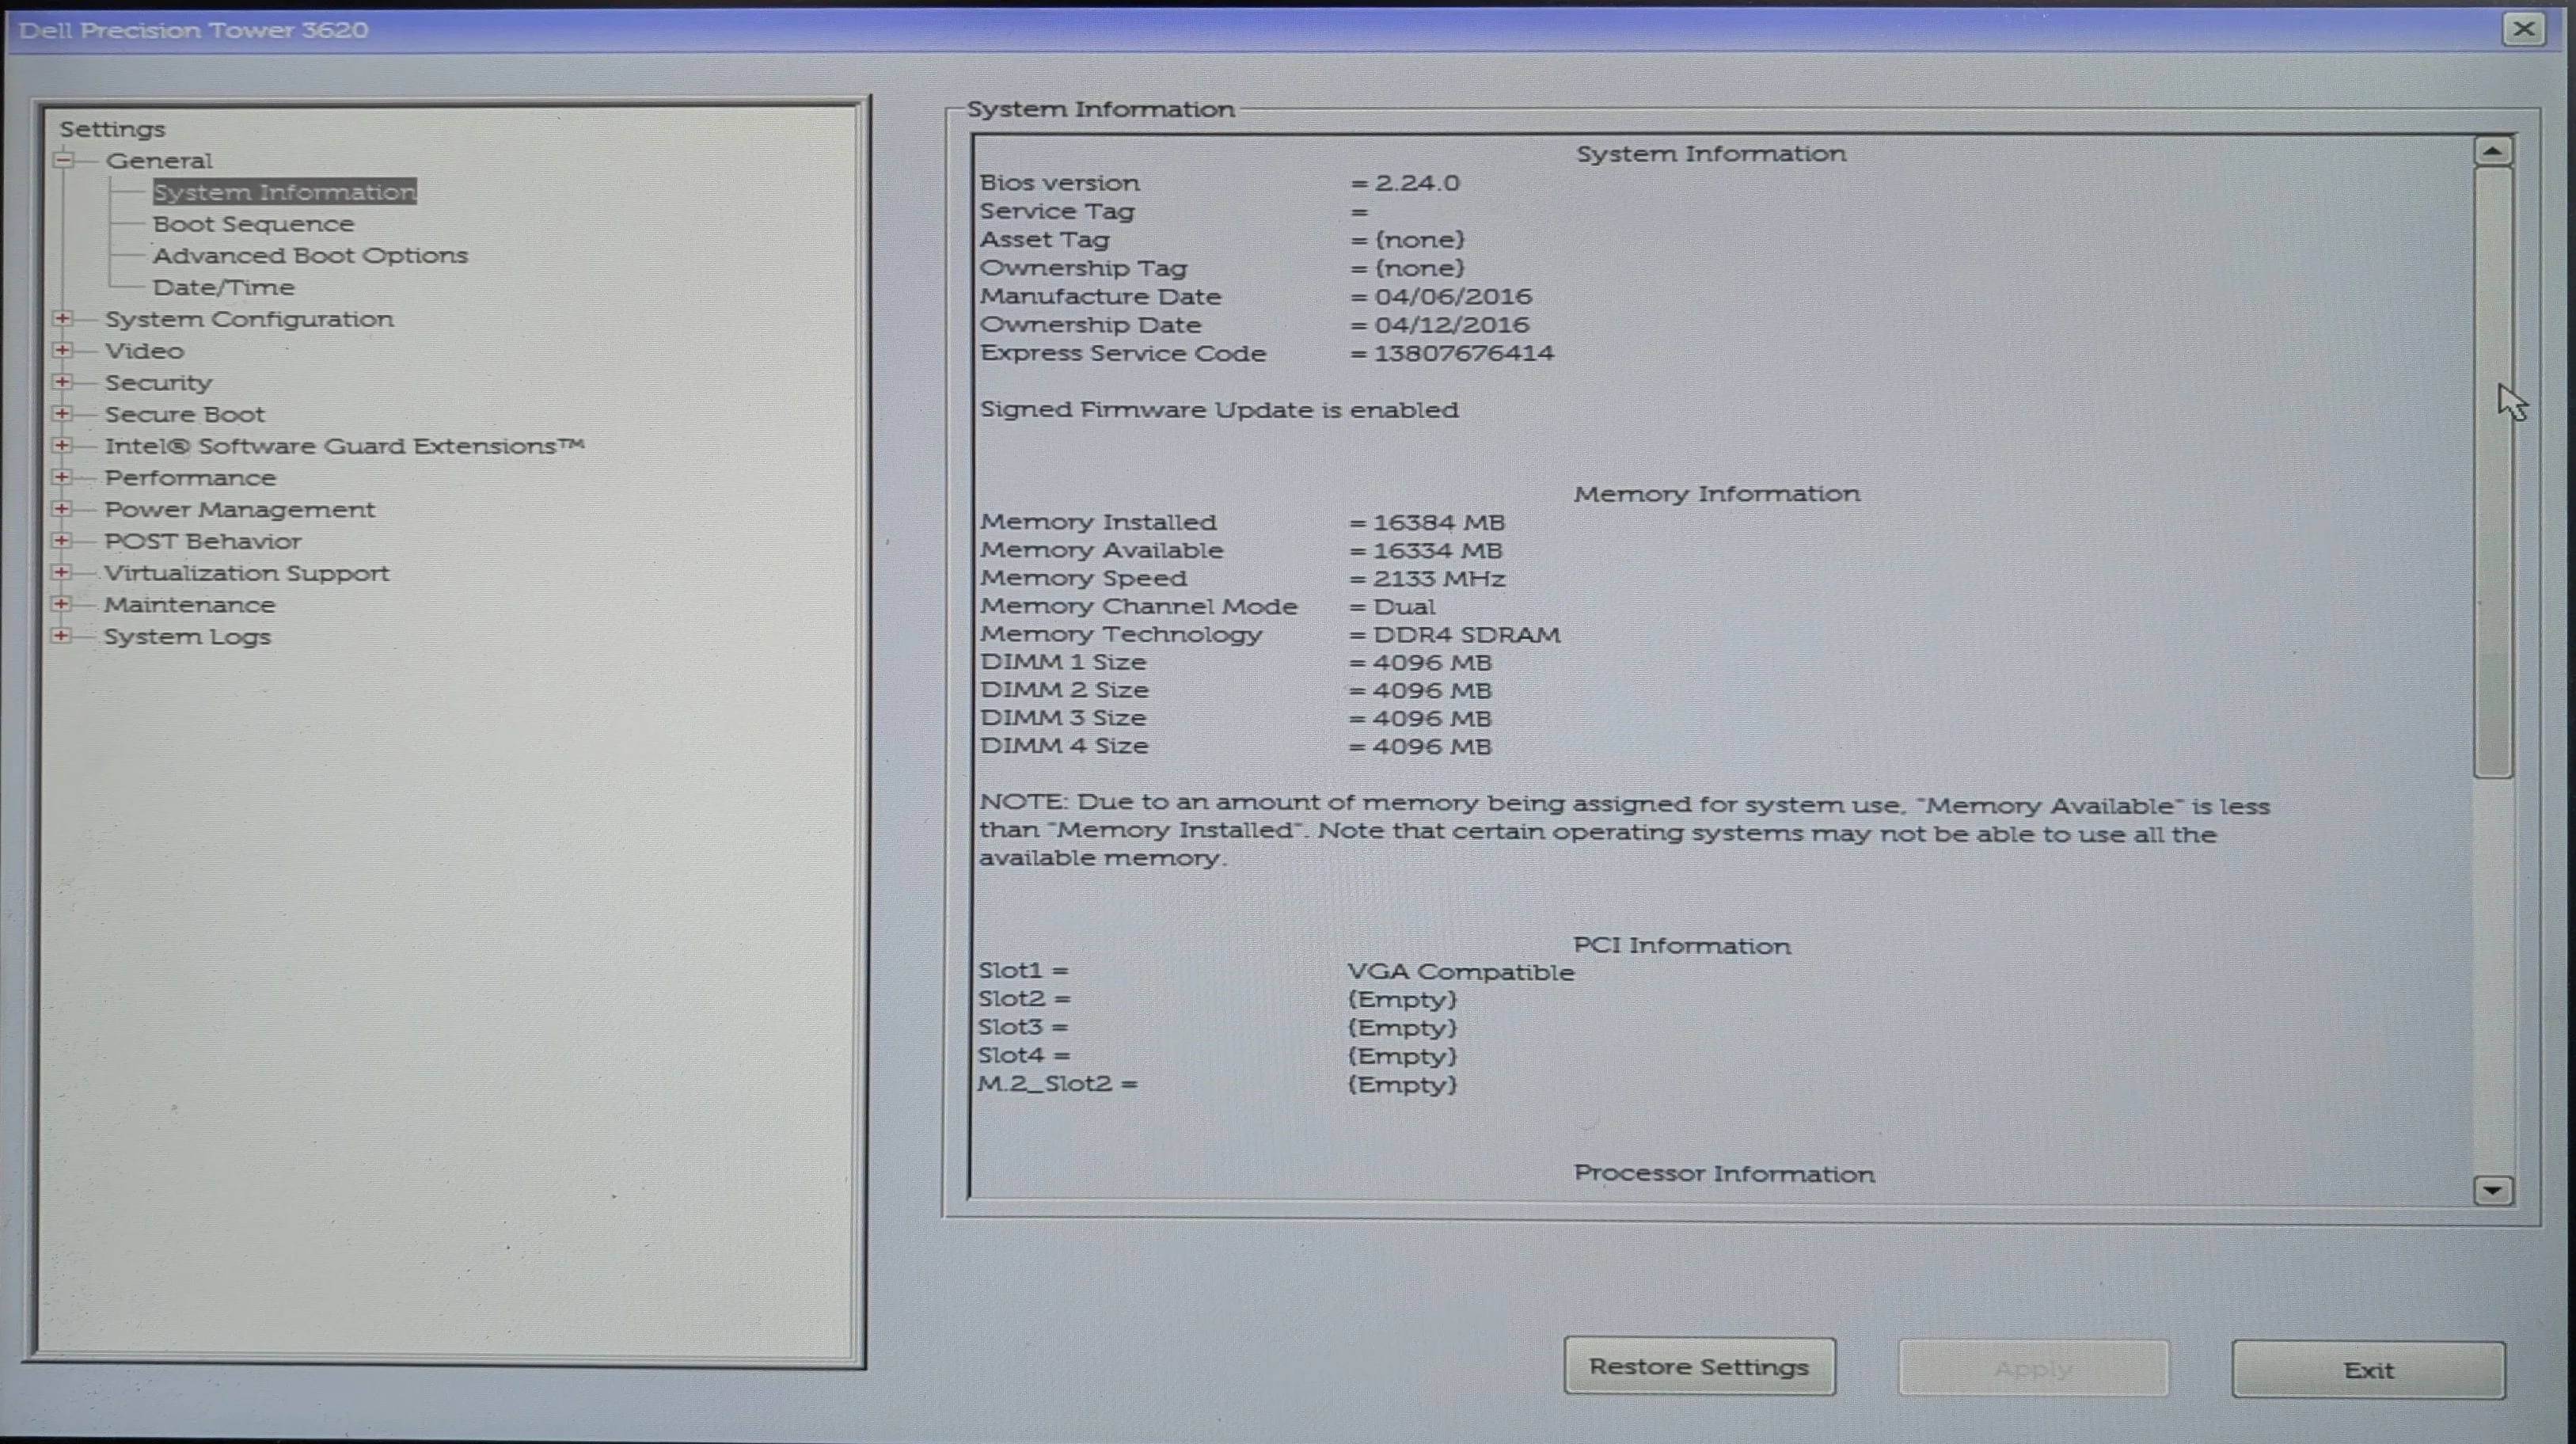The width and height of the screenshot is (2576, 1444).
Task: Click the Dell Precision Tower 3620 title
Action: 193,30
